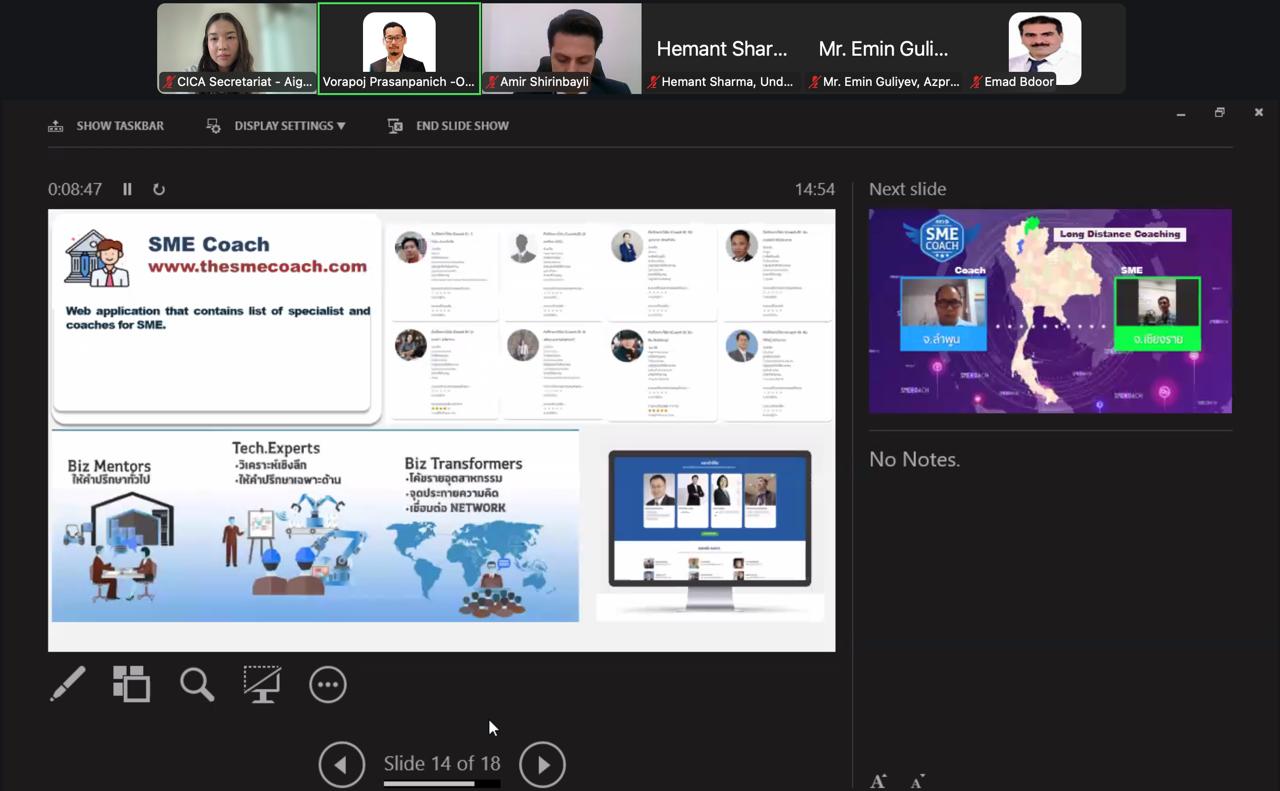Select Emad Bdoor's participant tile
Screen dimensions: 1280x791
(x=1044, y=48)
